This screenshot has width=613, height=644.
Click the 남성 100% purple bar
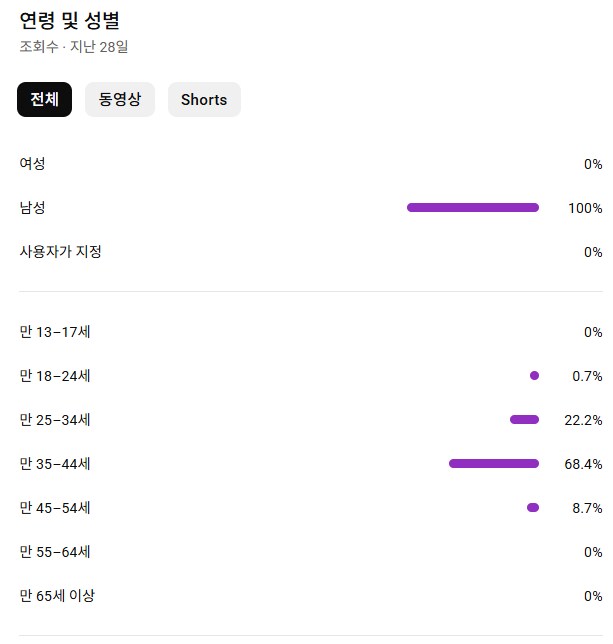tap(473, 208)
